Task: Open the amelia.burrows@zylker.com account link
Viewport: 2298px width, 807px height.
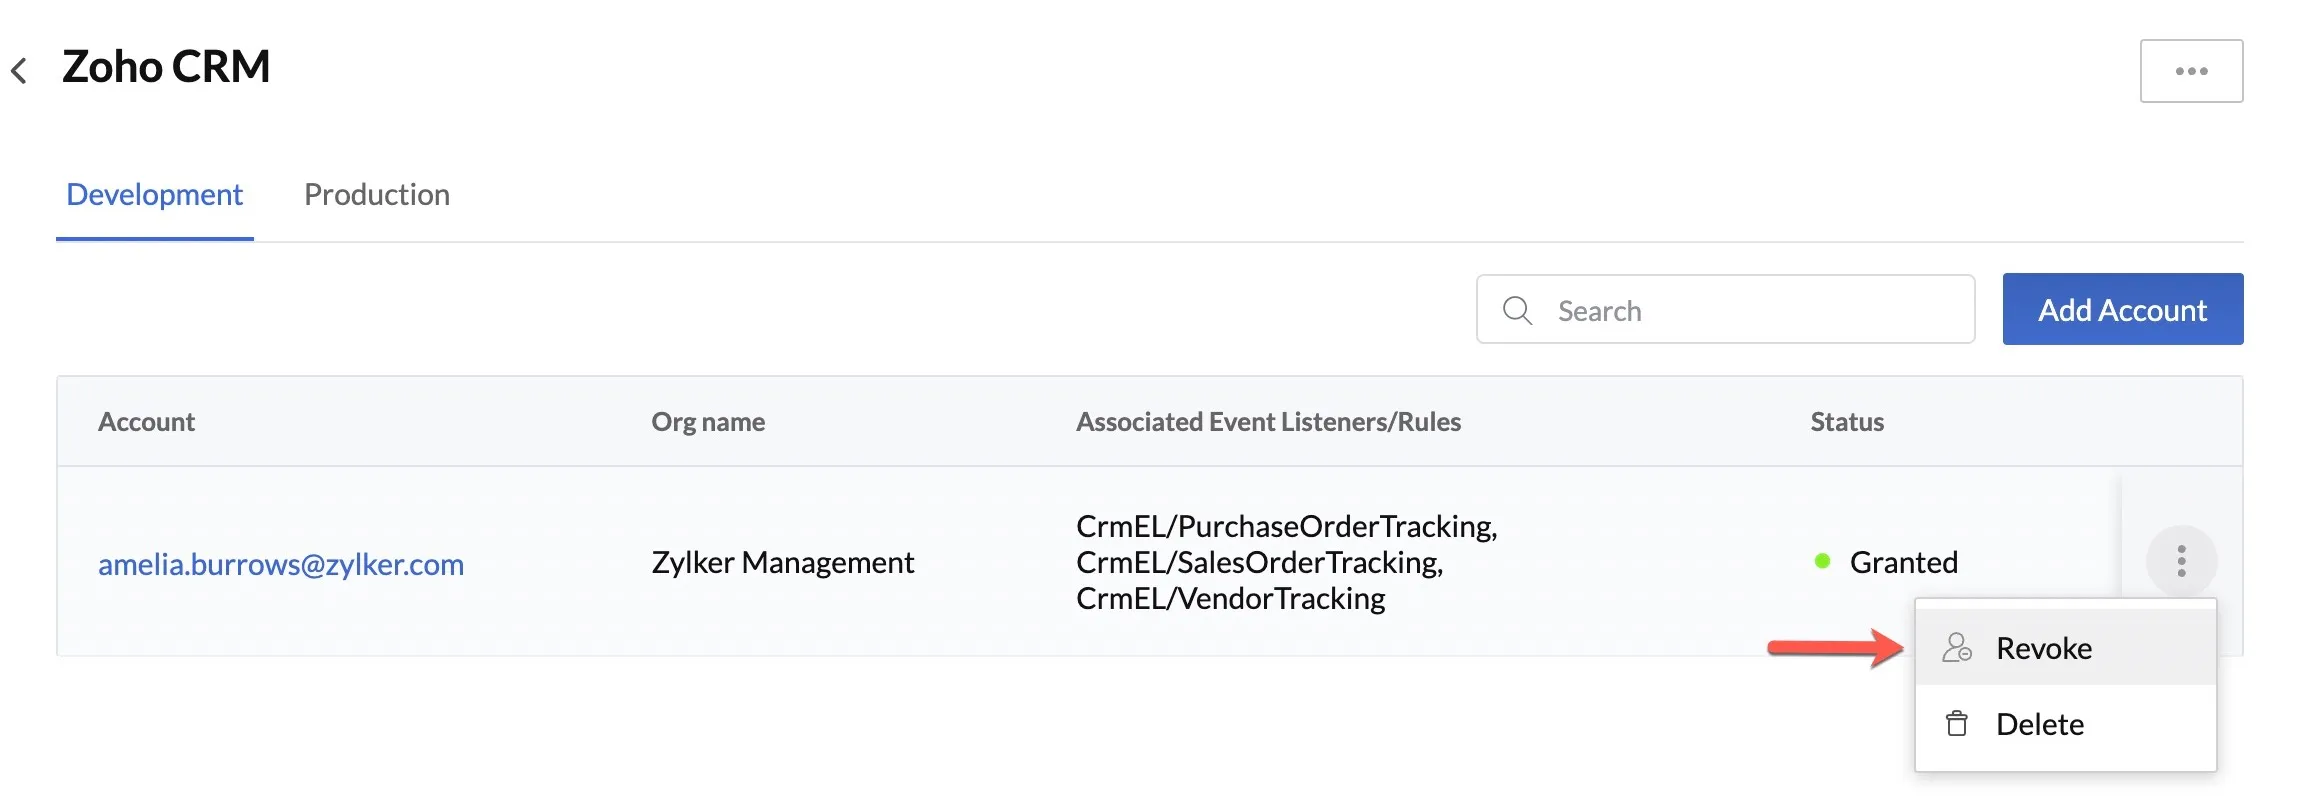Action: [x=281, y=564]
